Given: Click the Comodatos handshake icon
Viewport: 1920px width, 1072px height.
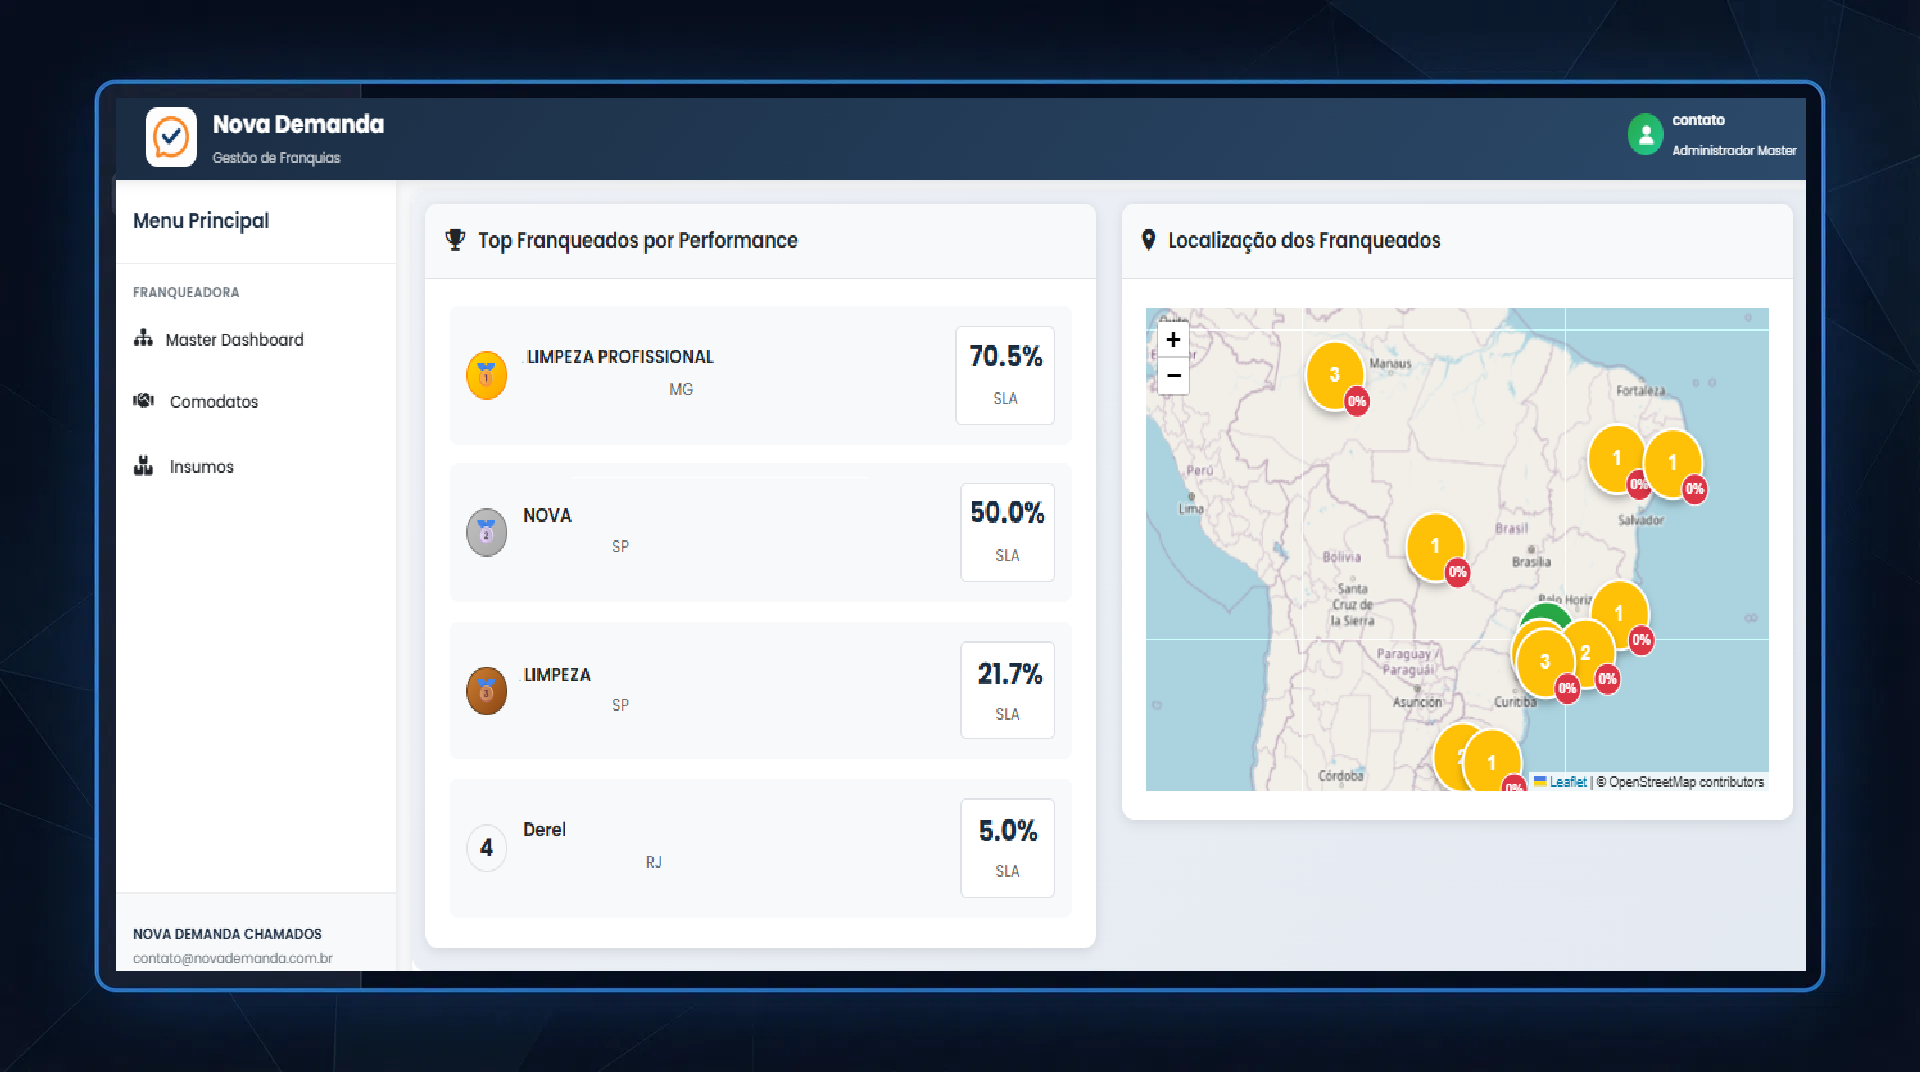Looking at the screenshot, I should point(143,401).
